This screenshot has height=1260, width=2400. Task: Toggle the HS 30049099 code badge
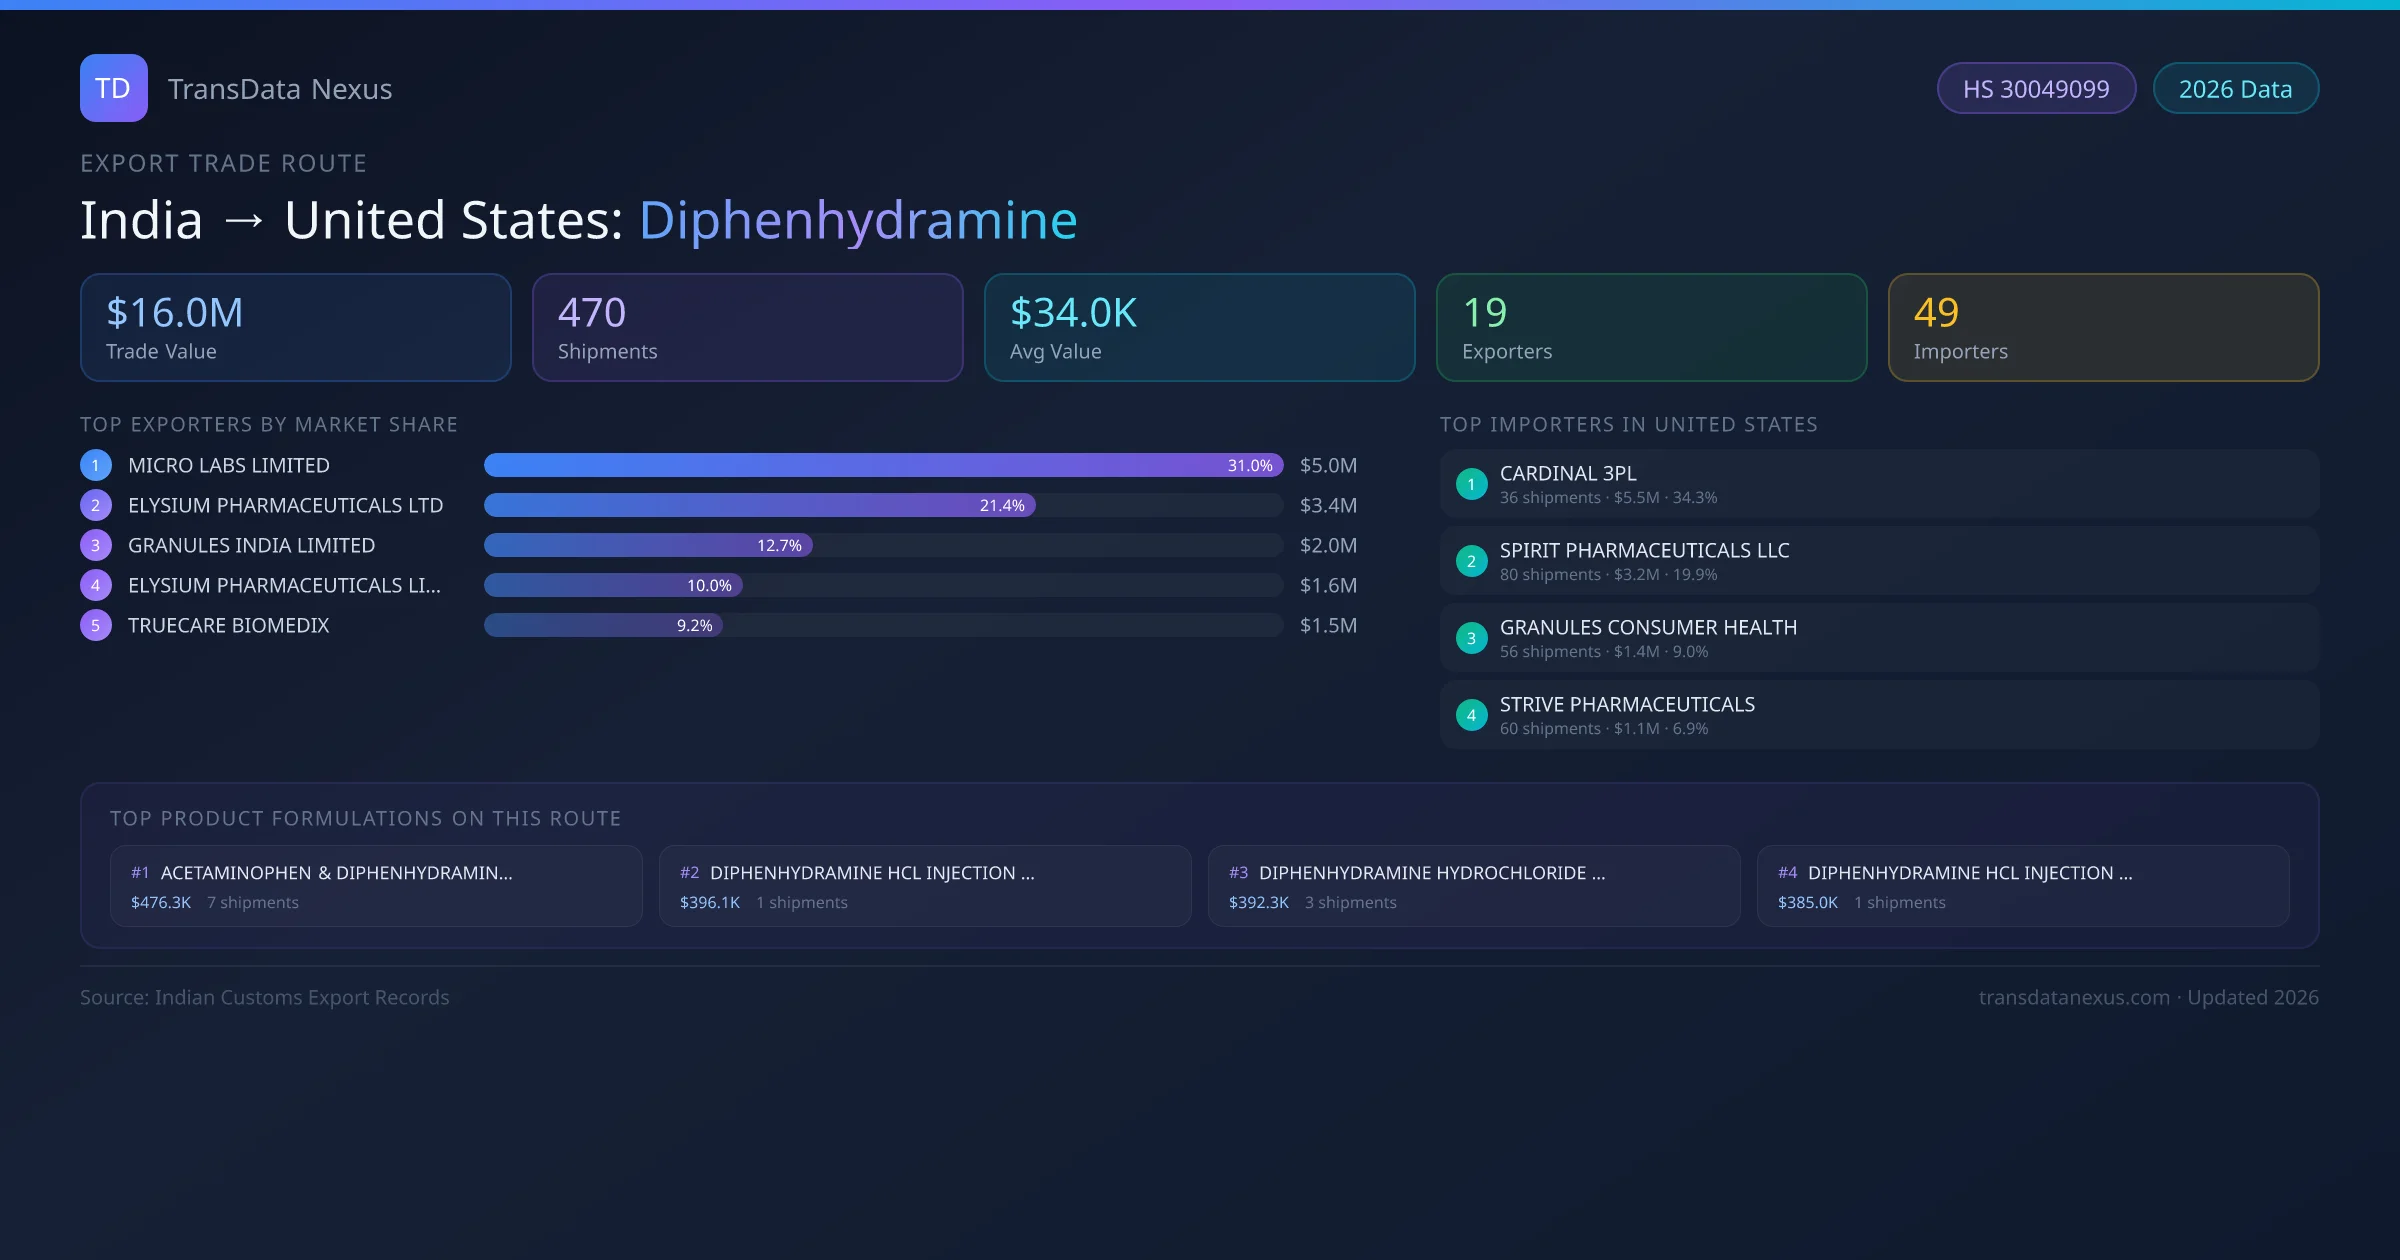click(2036, 88)
